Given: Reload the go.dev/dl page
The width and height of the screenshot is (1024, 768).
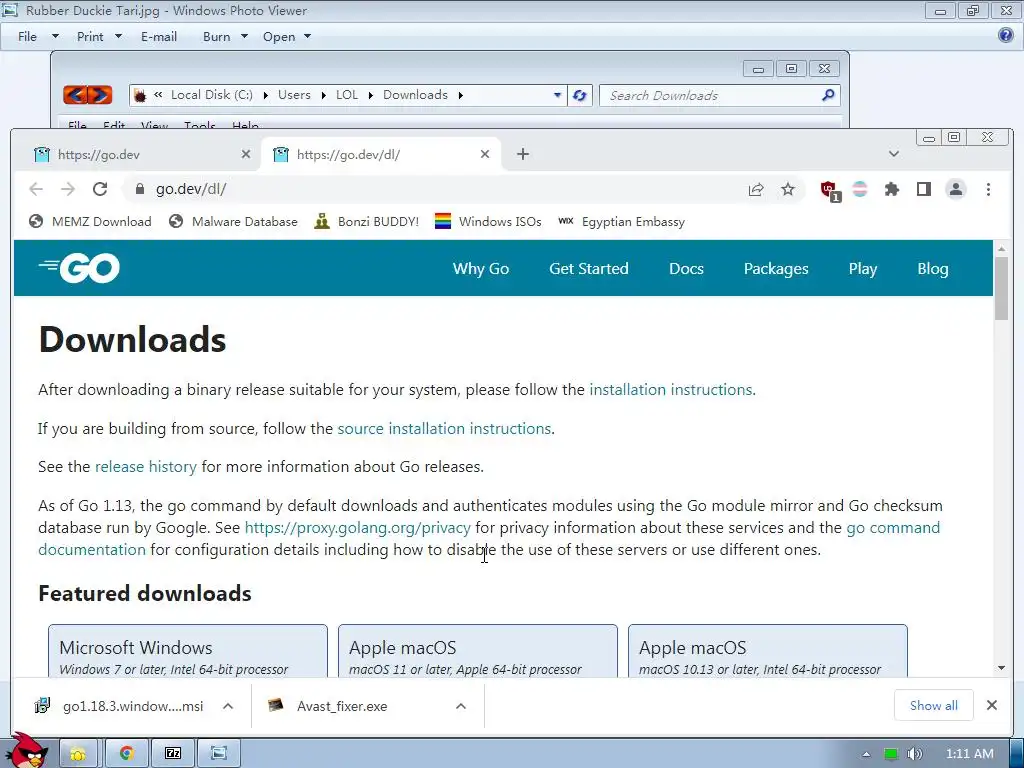Looking at the screenshot, I should (x=100, y=189).
